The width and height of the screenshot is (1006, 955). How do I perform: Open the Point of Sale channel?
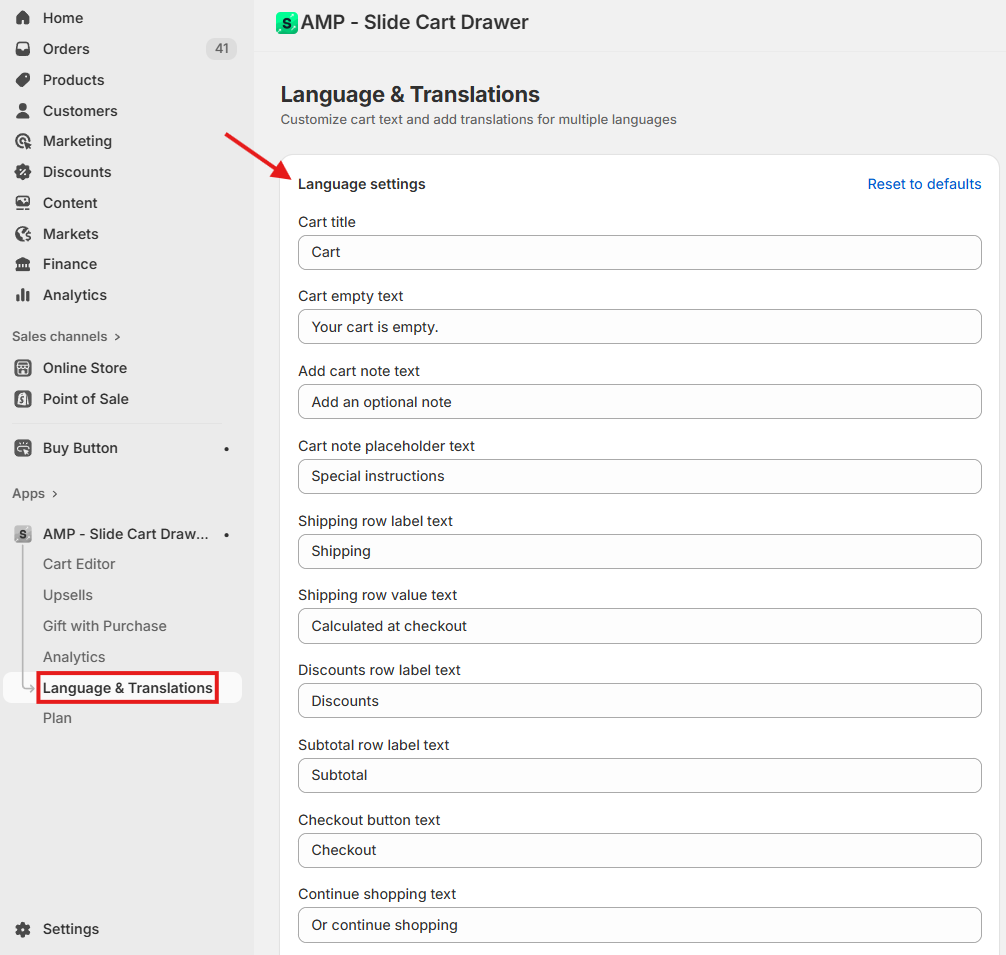point(86,399)
